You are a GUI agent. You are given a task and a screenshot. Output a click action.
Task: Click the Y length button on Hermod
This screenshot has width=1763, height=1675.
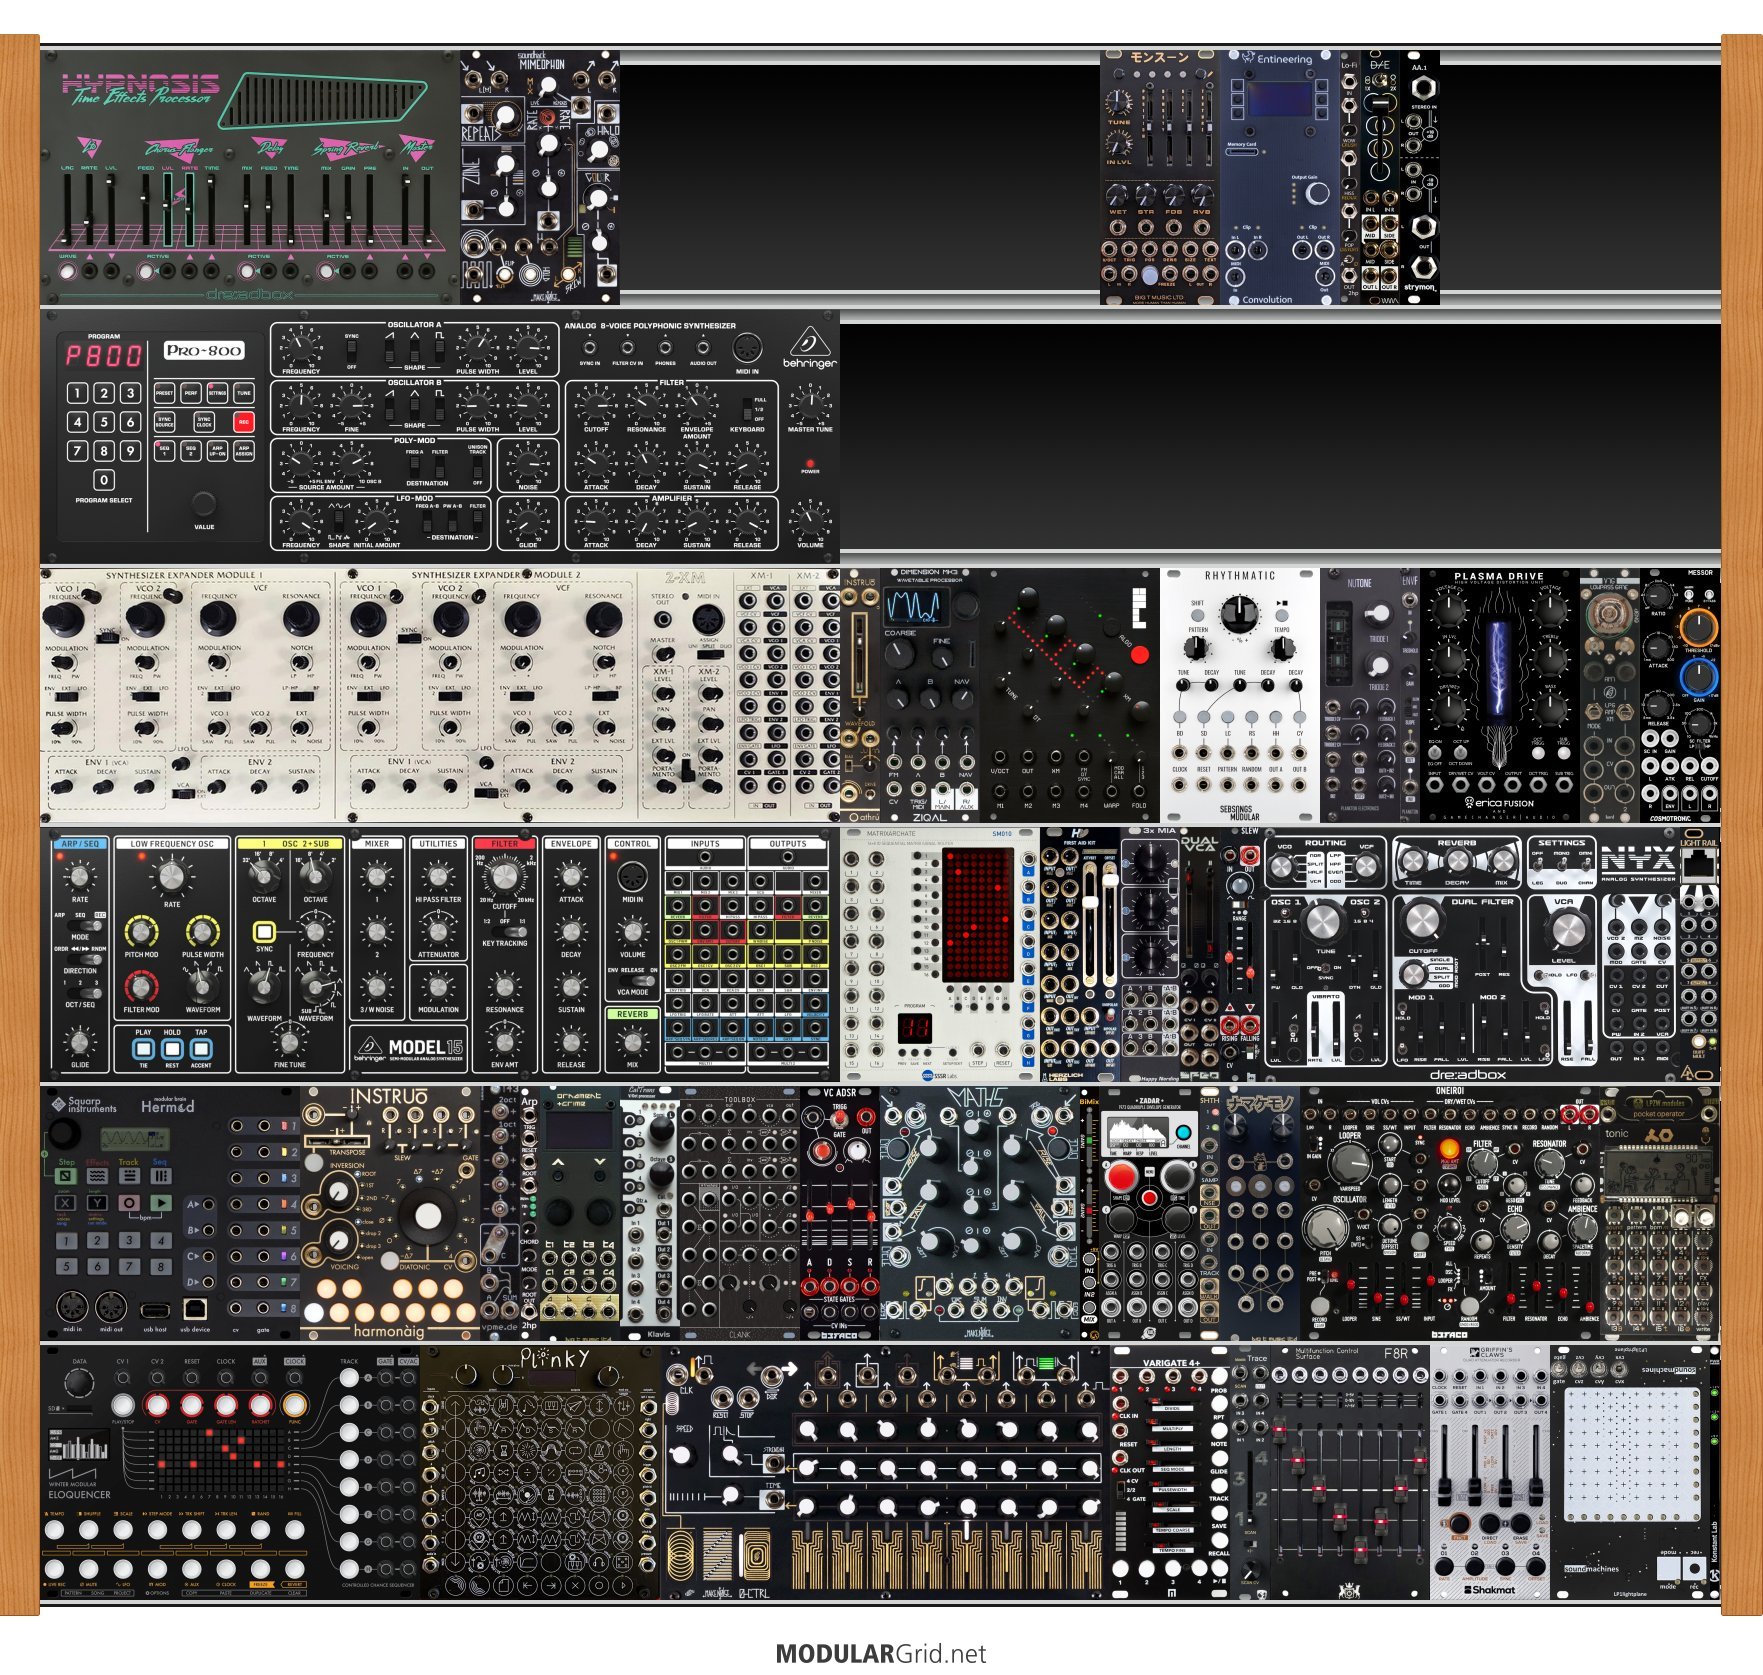pos(97,1203)
